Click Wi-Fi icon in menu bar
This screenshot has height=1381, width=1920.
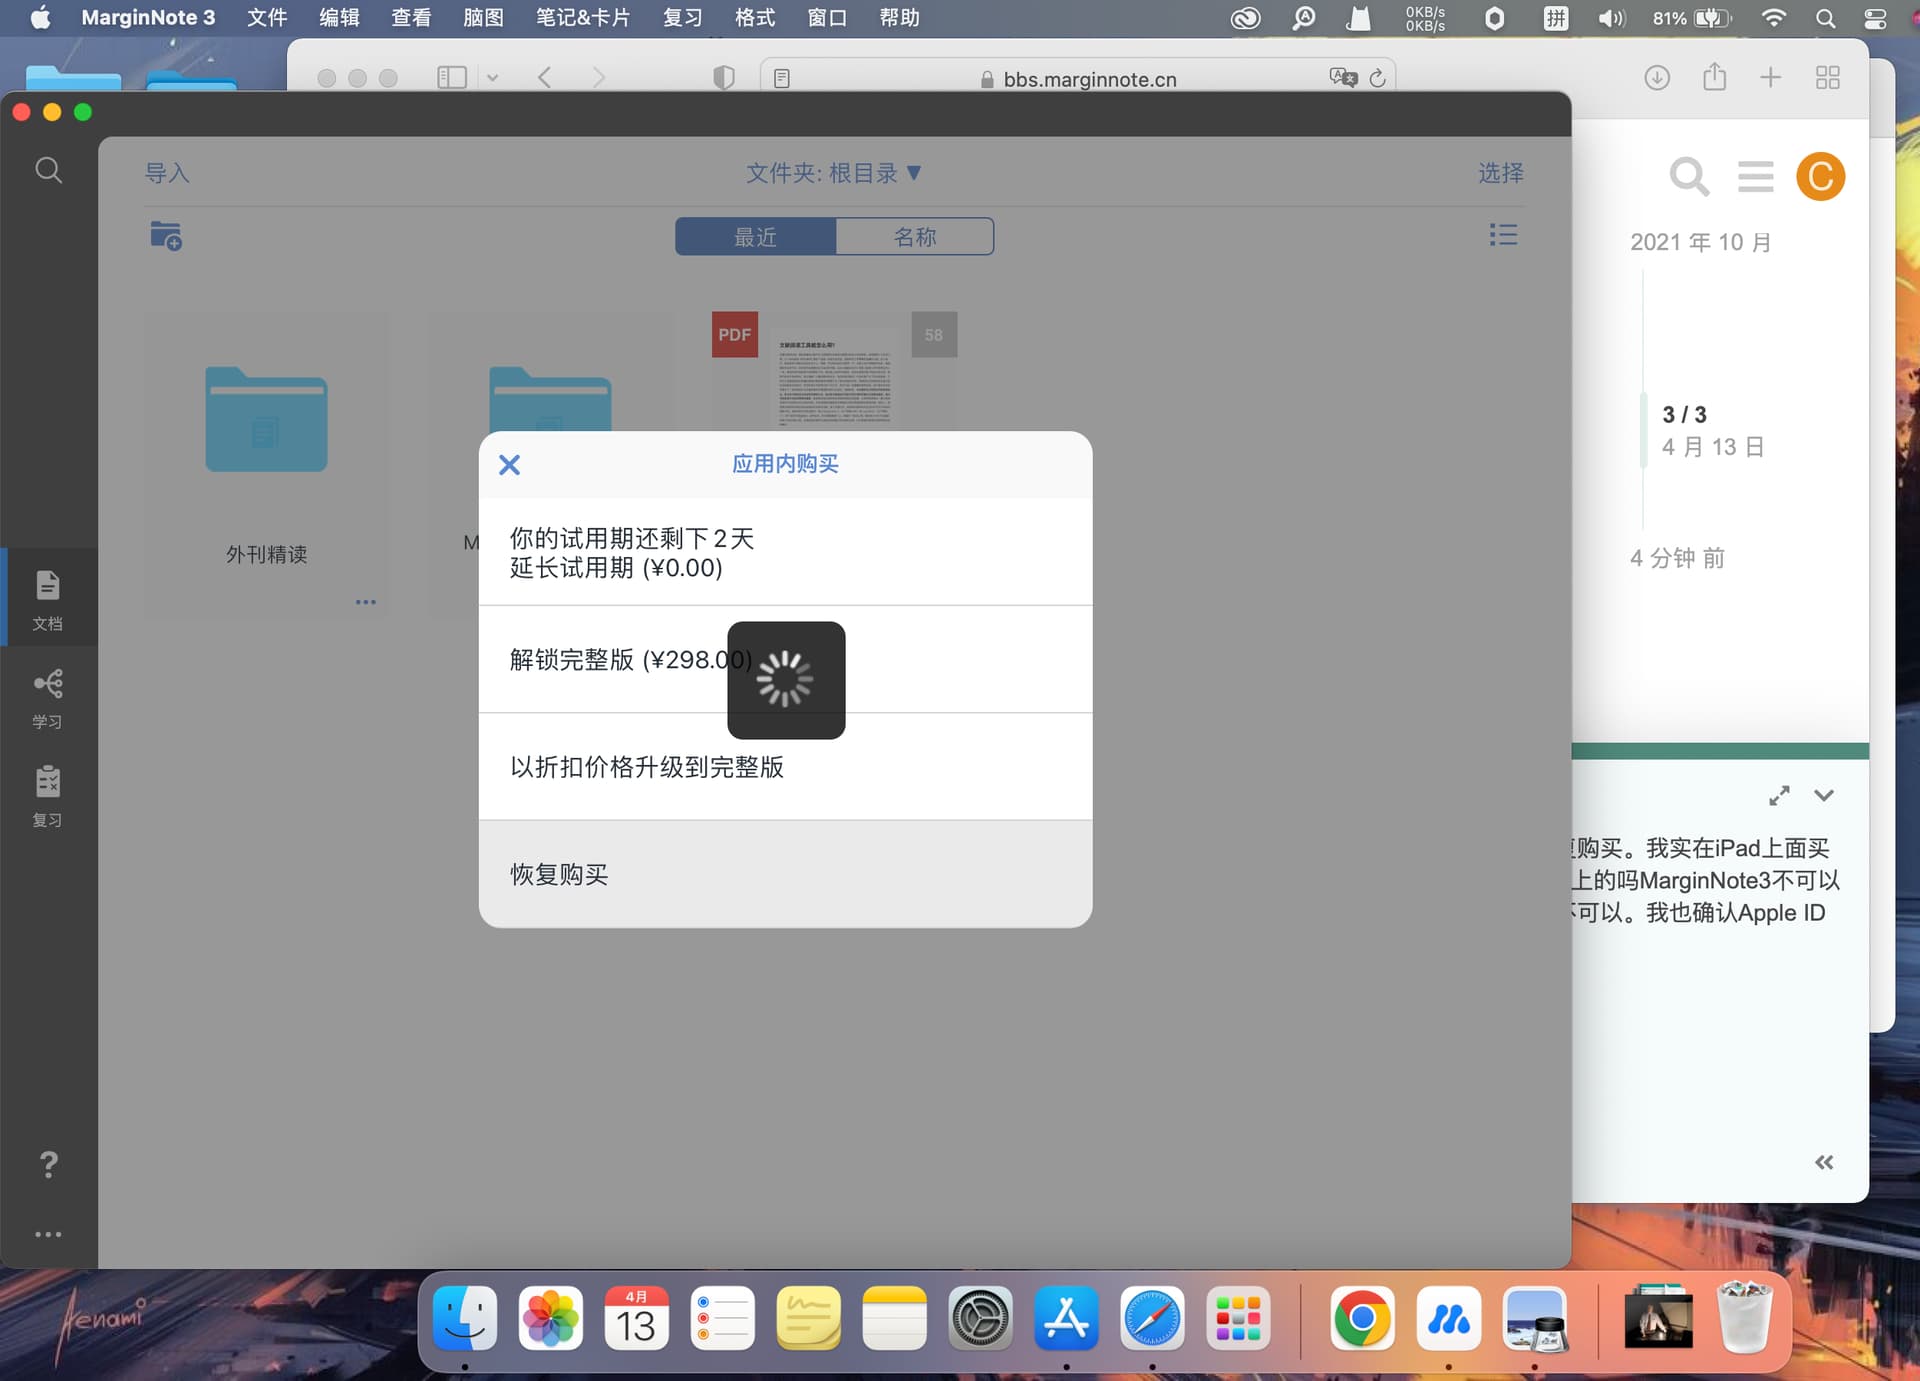pyautogui.click(x=1774, y=18)
